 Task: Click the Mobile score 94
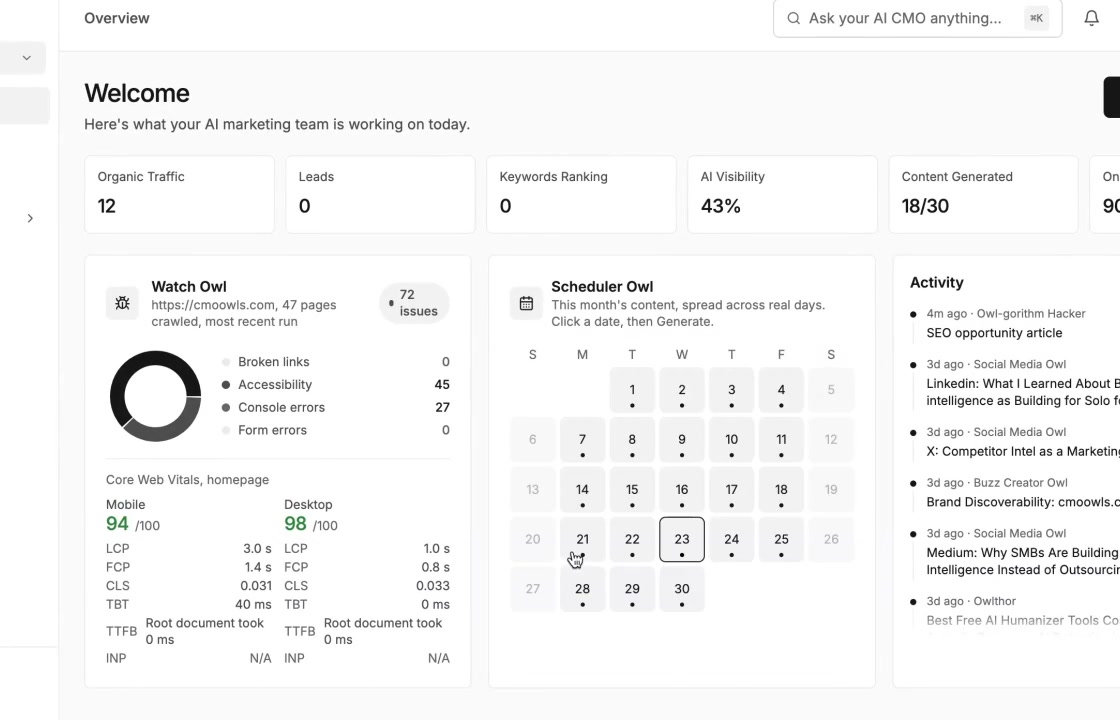(x=117, y=524)
